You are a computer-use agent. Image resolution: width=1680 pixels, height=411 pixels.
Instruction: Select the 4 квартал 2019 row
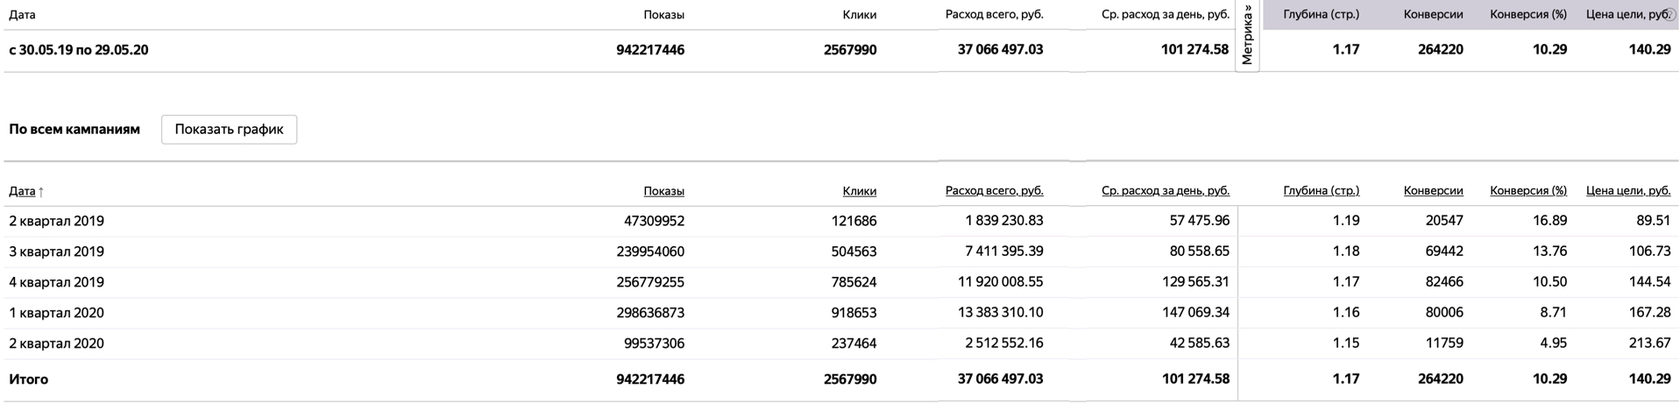pos(56,282)
